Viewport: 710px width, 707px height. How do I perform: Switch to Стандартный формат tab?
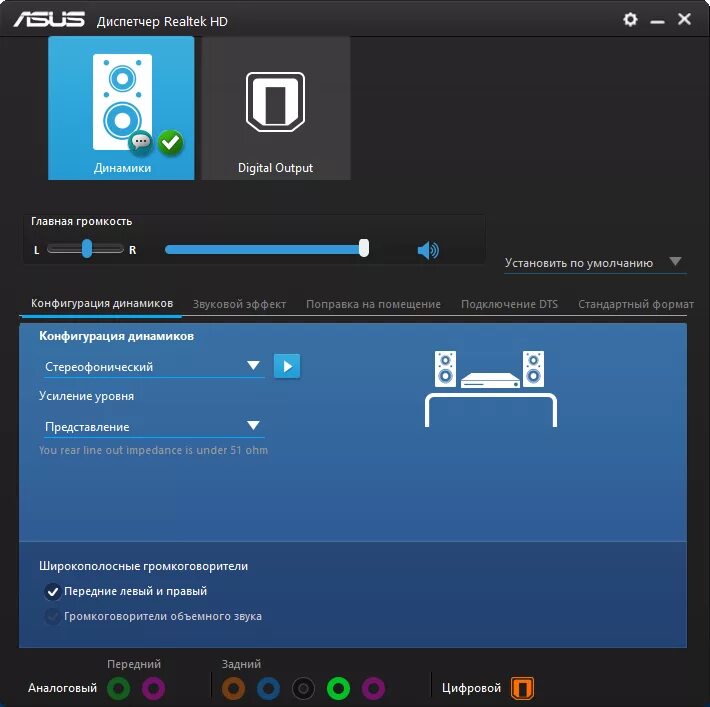click(x=636, y=304)
